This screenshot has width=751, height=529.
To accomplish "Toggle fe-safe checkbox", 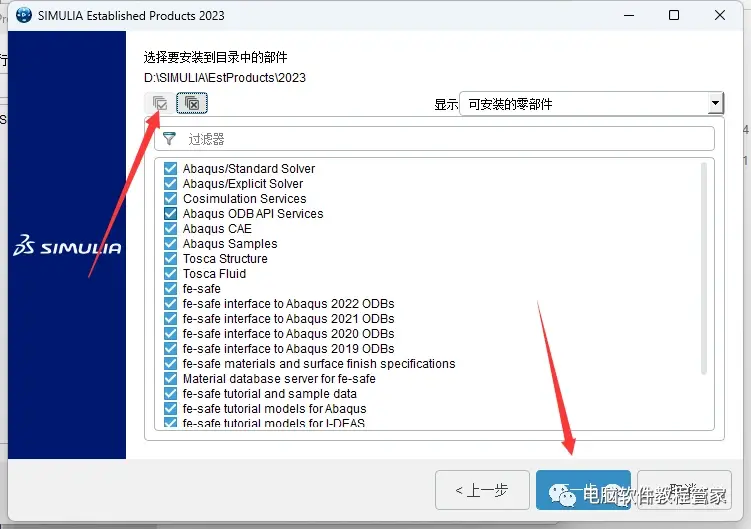I will (x=171, y=288).
